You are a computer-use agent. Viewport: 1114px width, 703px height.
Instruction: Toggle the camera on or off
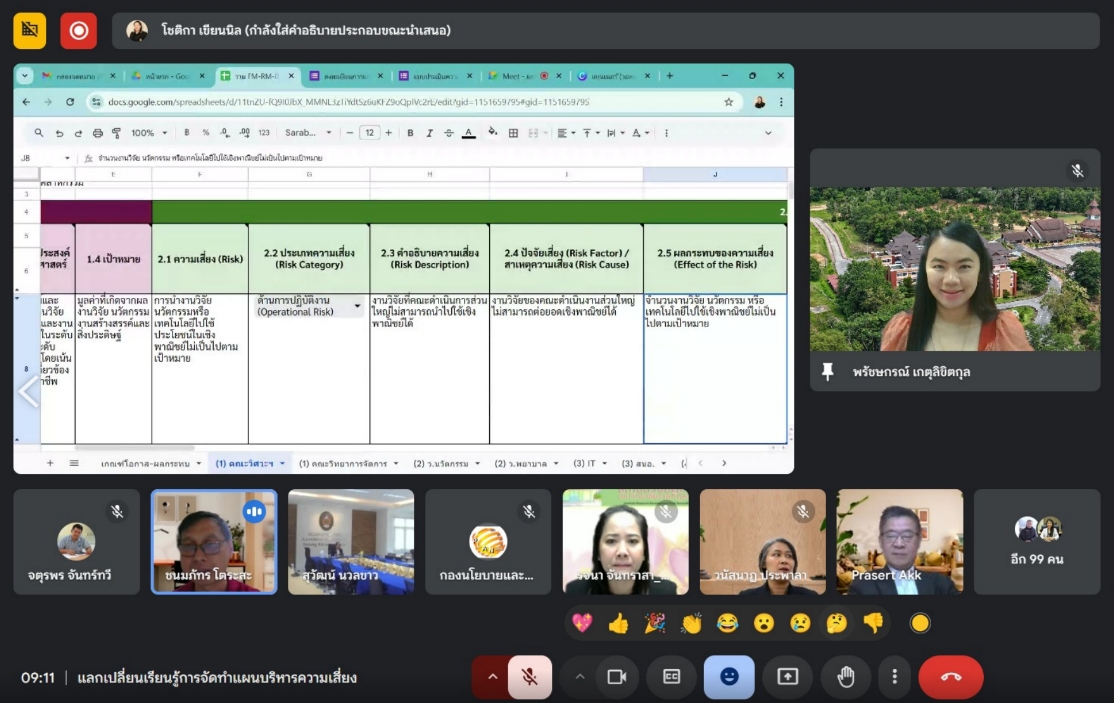[x=616, y=677]
